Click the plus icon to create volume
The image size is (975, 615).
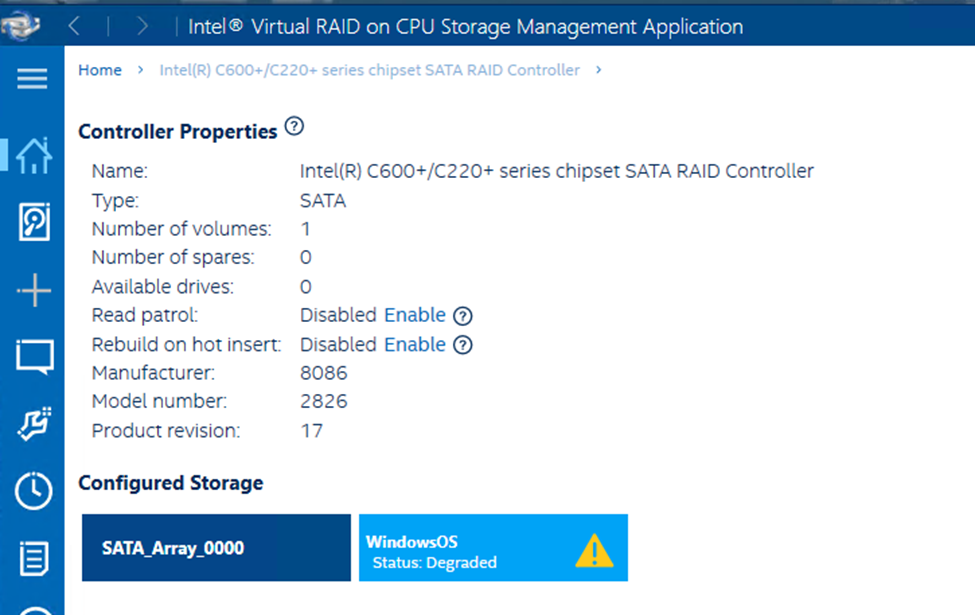[x=34, y=290]
